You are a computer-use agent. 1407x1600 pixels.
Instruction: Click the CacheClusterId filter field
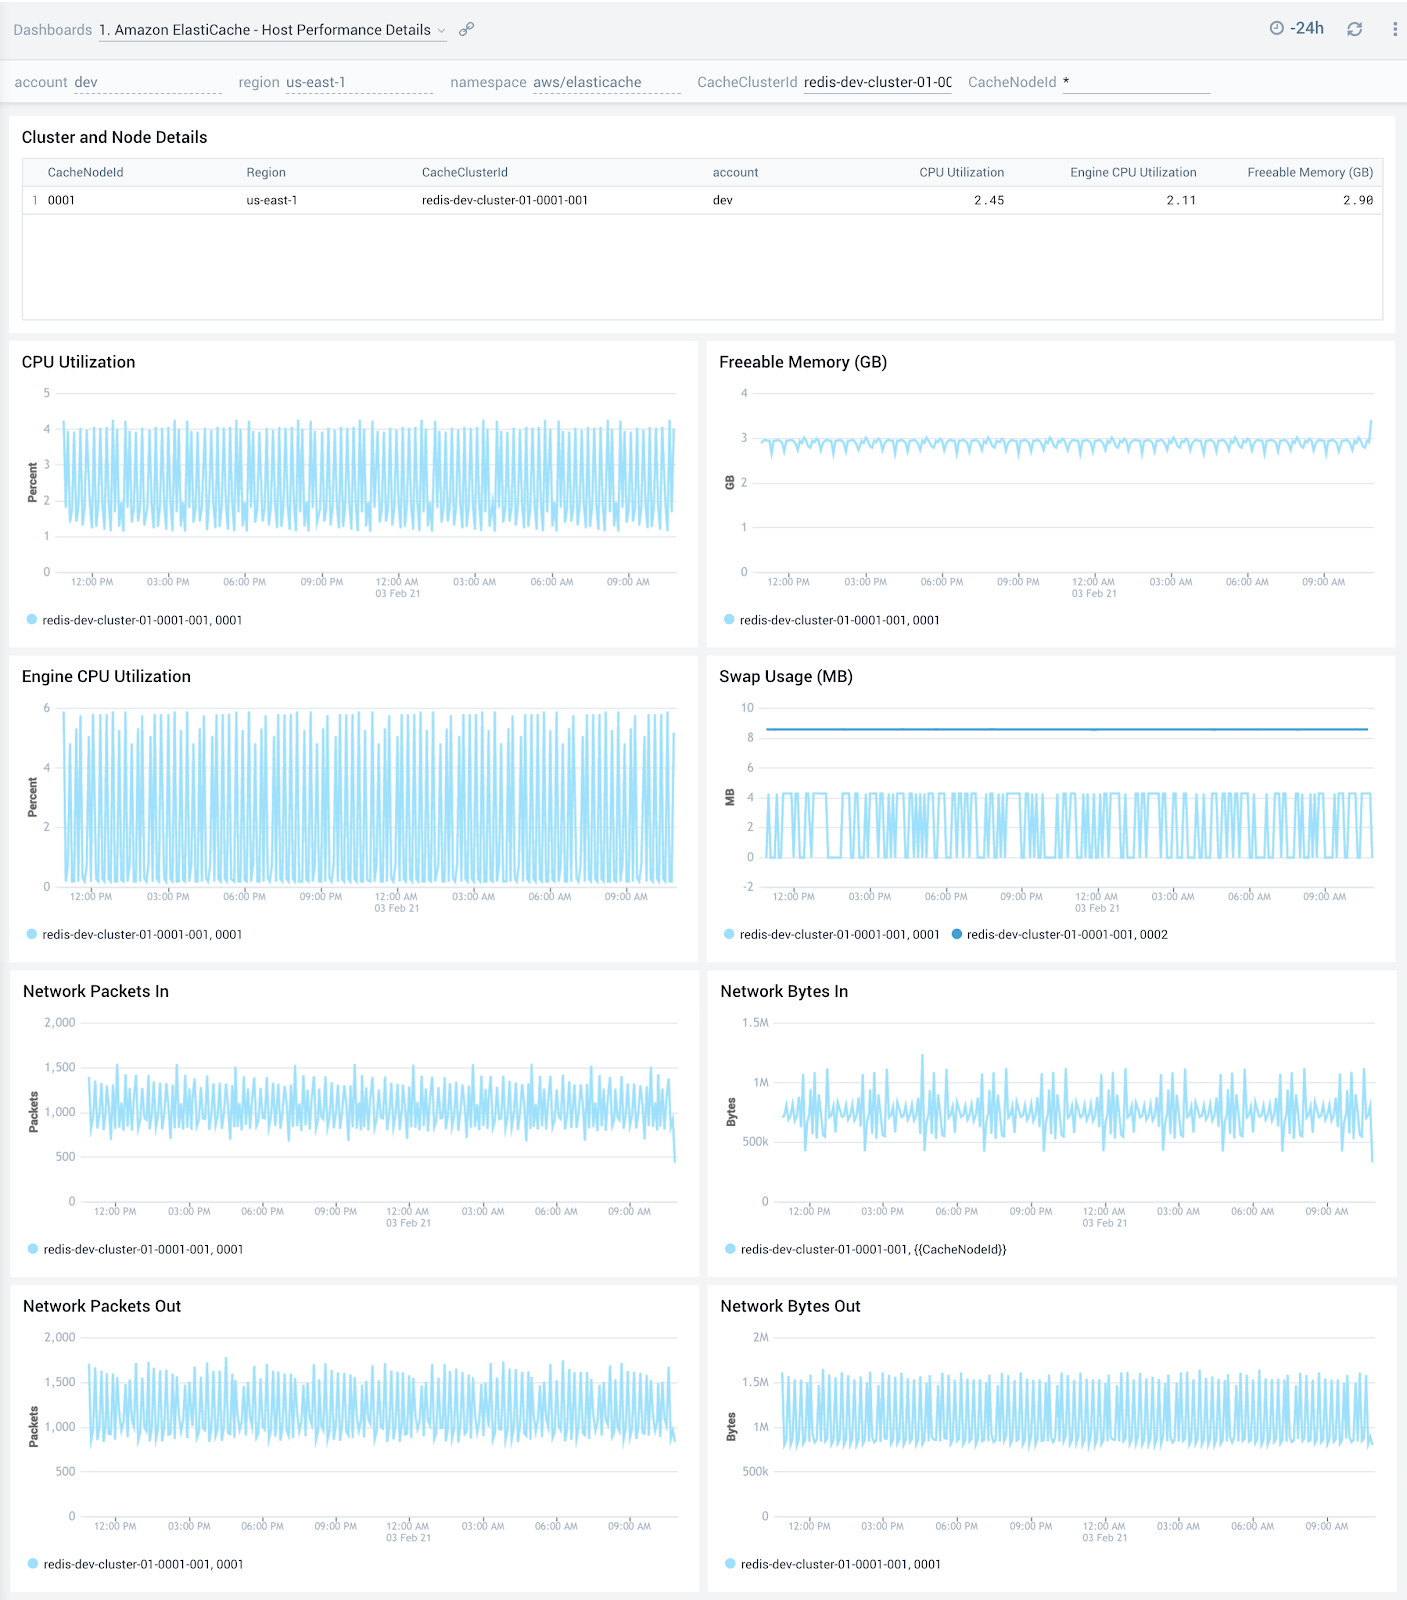877,82
